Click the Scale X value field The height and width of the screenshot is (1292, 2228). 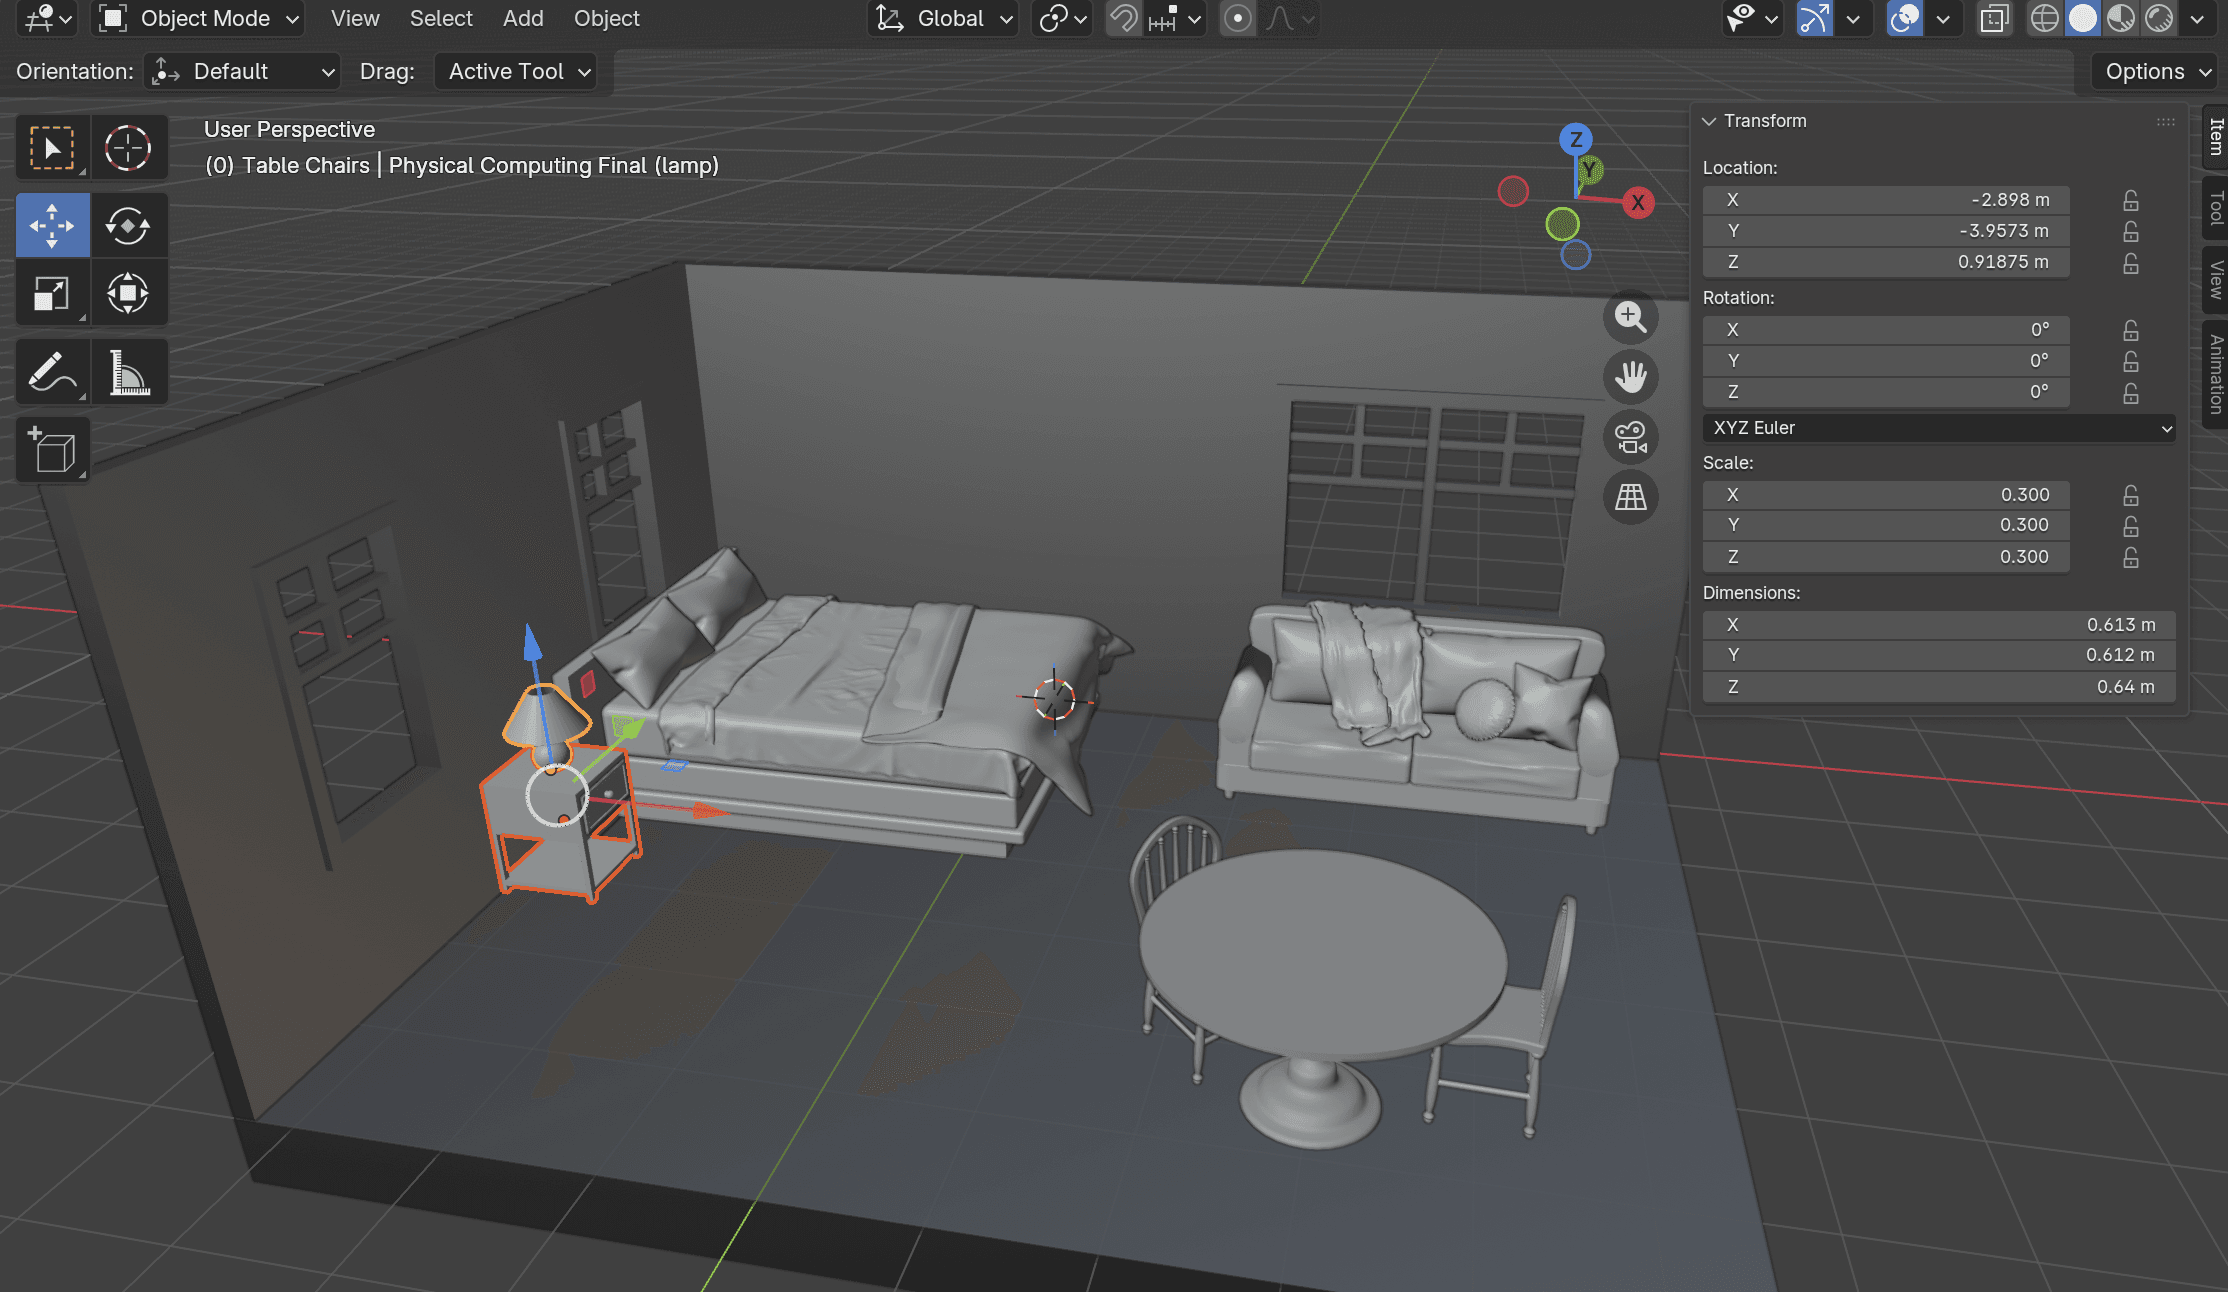(x=1885, y=495)
